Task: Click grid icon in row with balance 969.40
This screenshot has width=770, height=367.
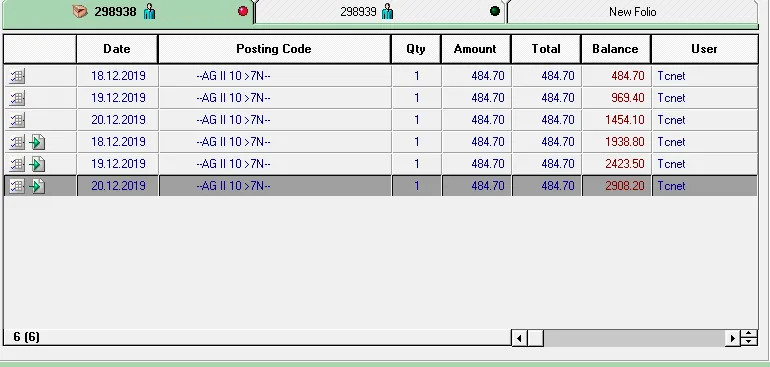Action: coord(17,99)
